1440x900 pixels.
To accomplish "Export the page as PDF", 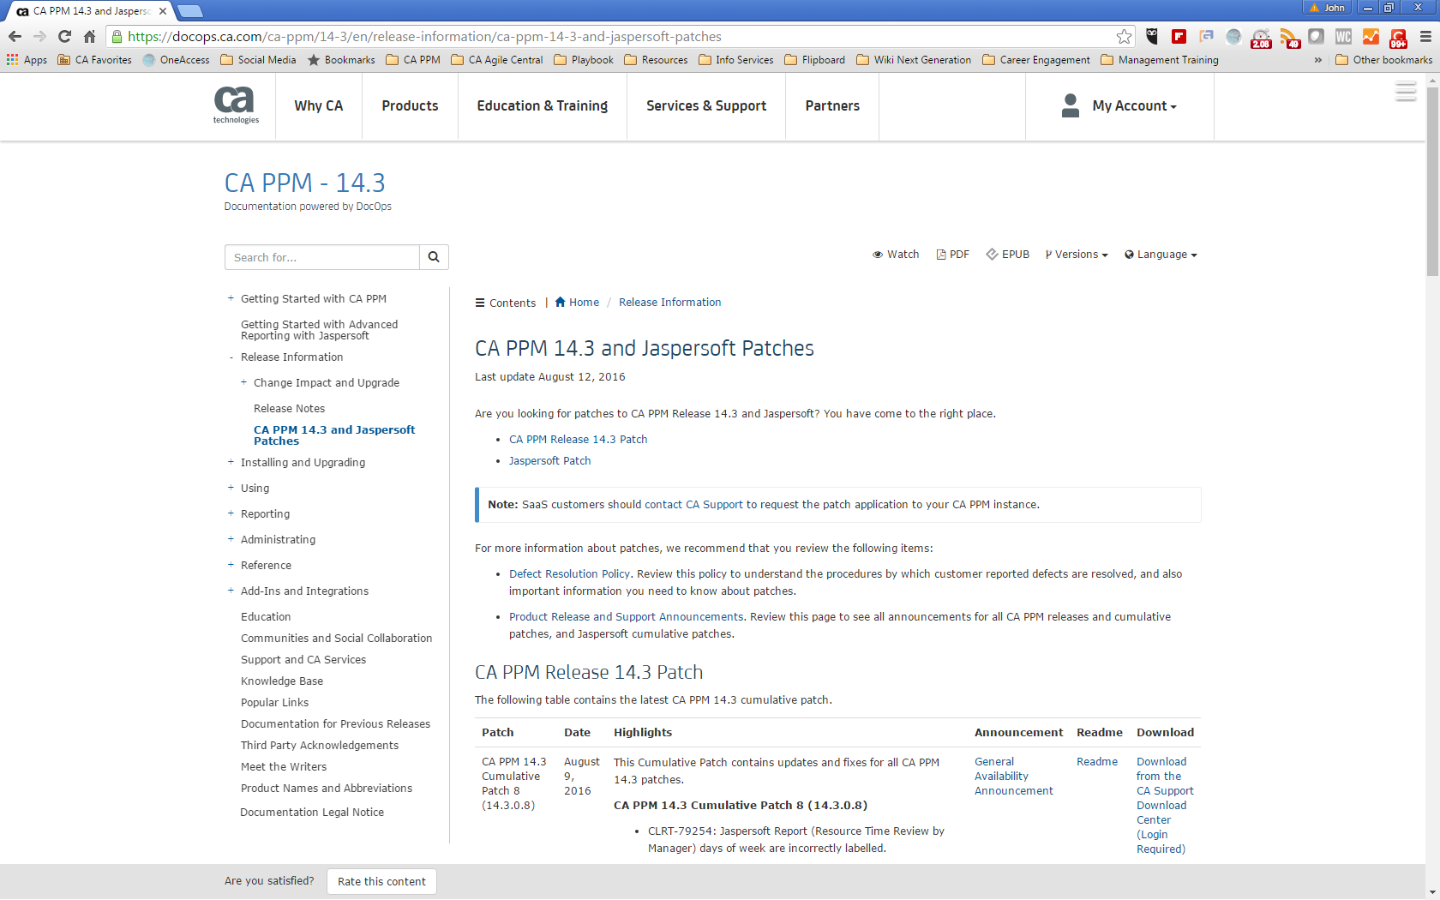I will [953, 254].
